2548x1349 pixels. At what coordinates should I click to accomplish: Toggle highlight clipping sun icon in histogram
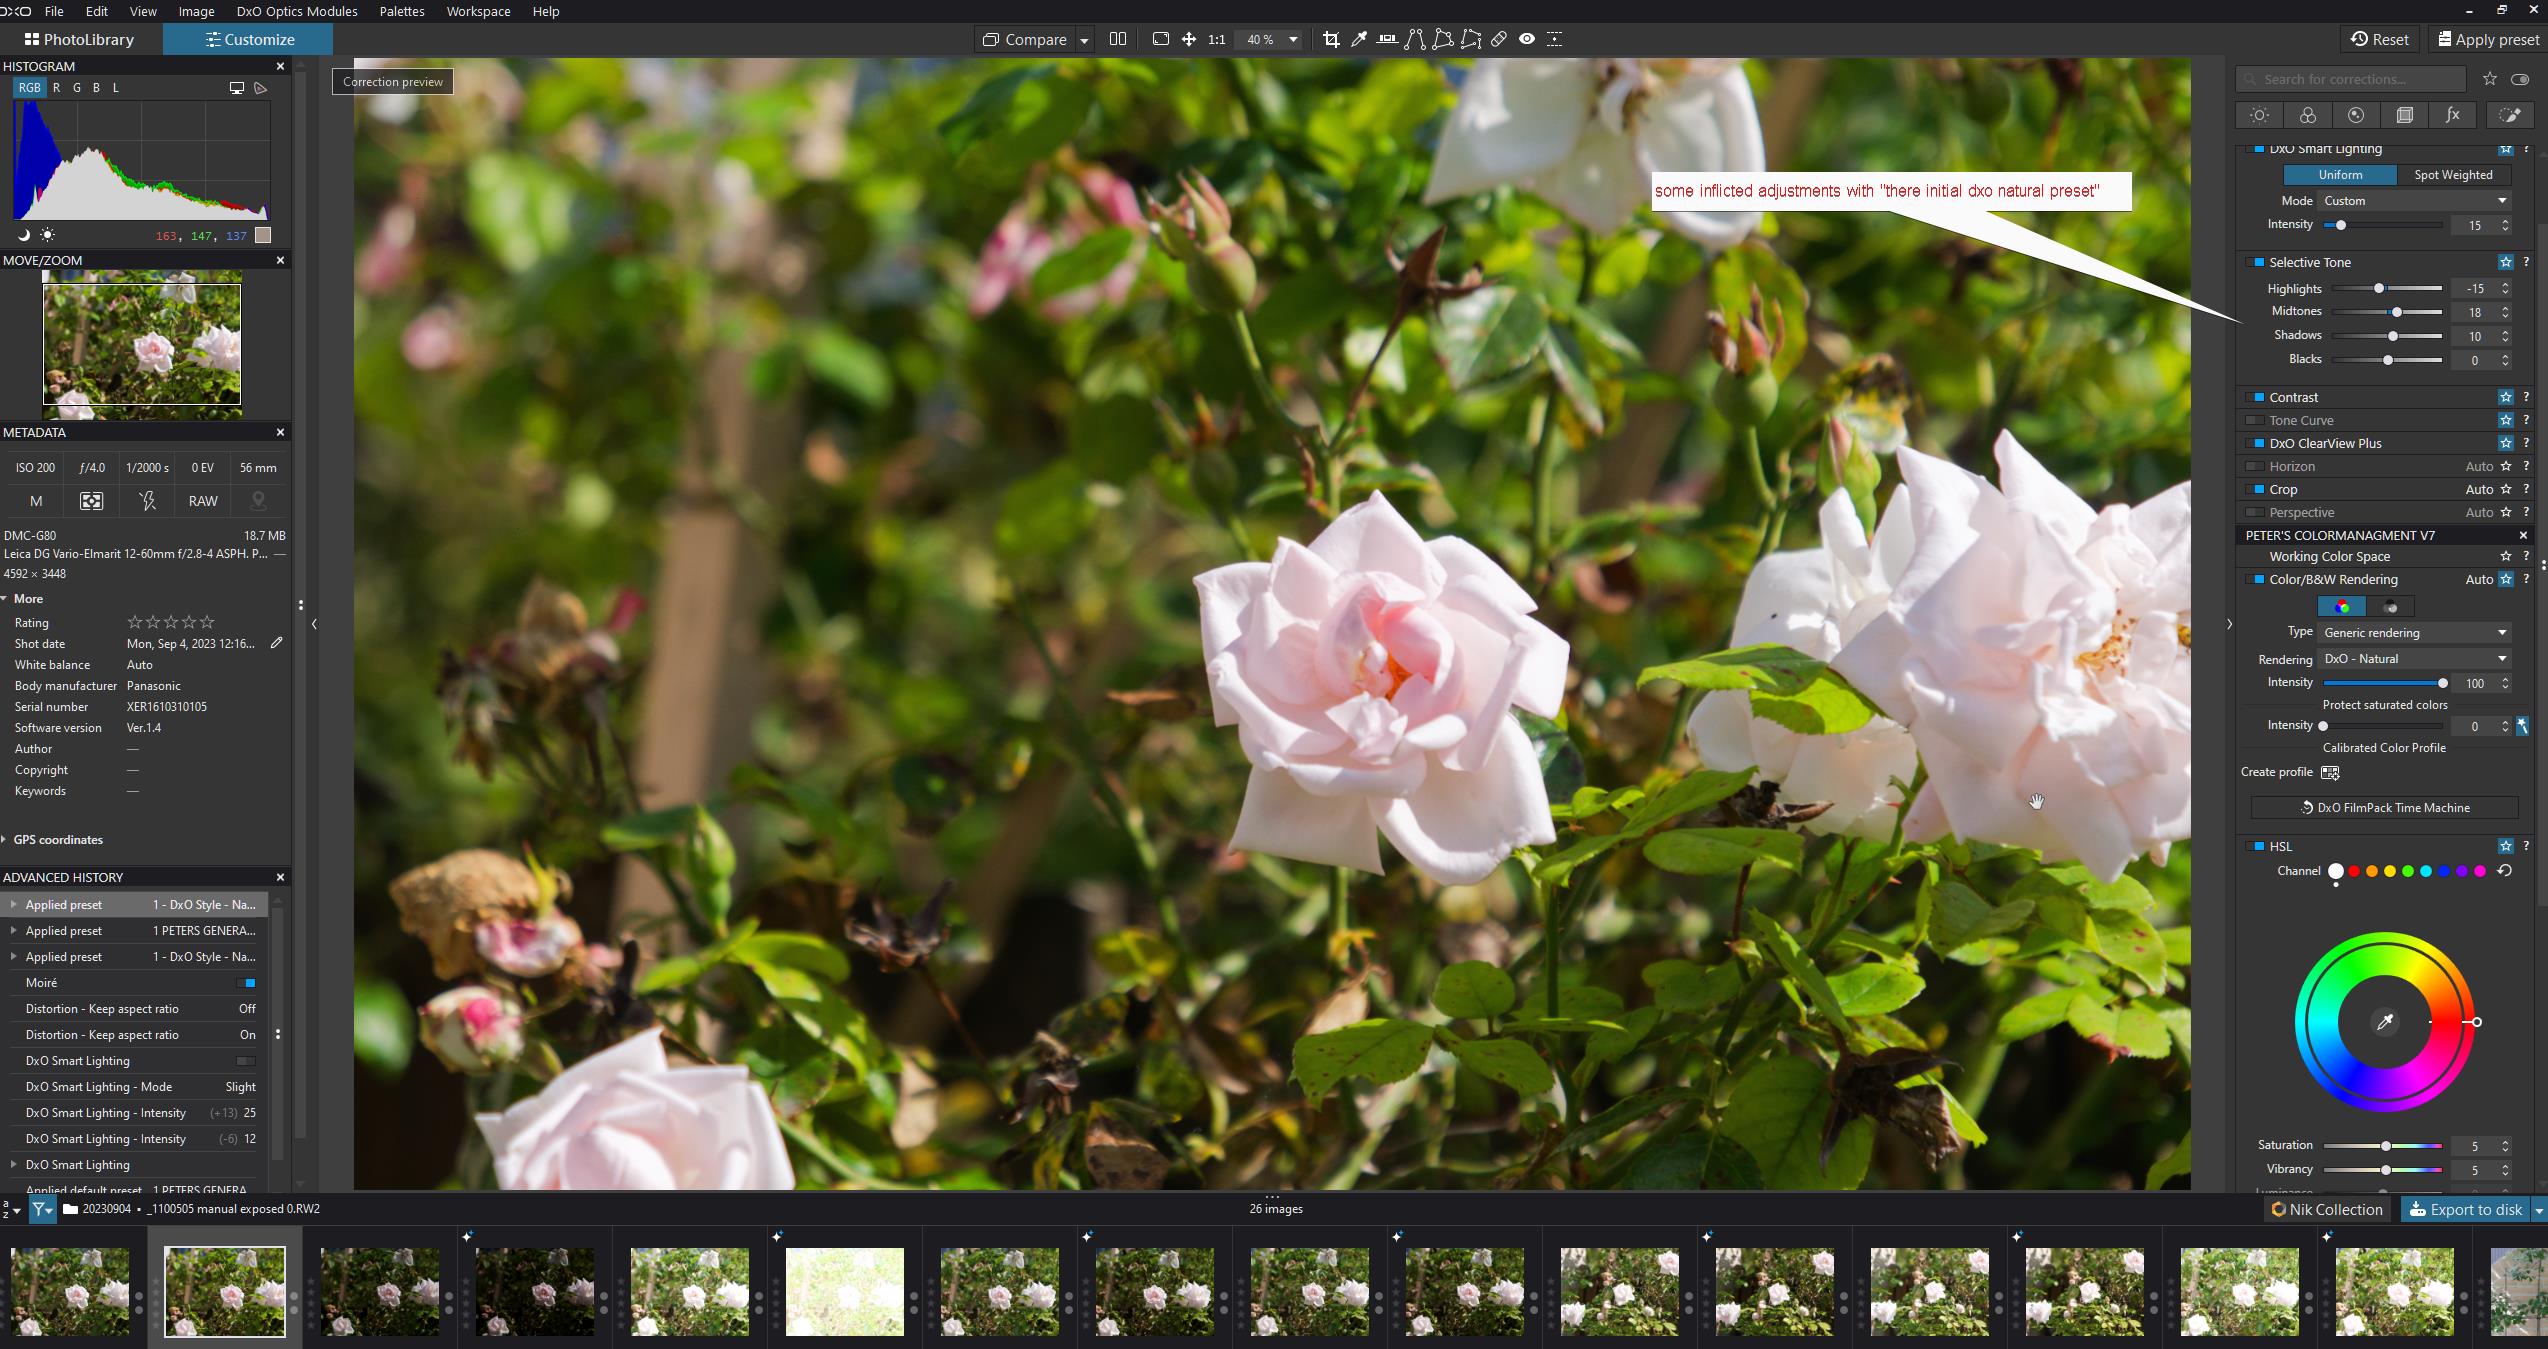[47, 236]
